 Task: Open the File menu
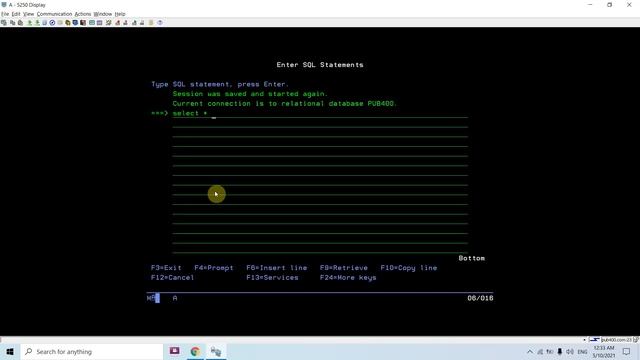[5, 14]
